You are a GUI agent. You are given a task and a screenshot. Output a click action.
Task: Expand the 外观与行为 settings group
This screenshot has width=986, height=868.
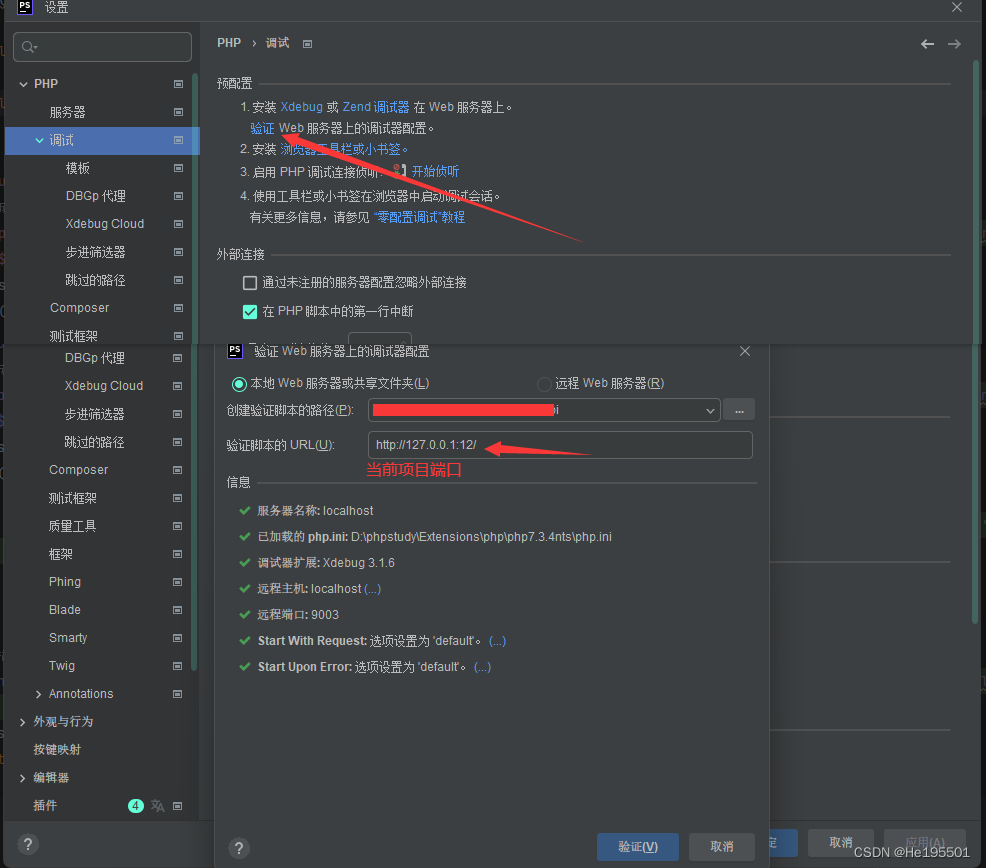click(23, 722)
